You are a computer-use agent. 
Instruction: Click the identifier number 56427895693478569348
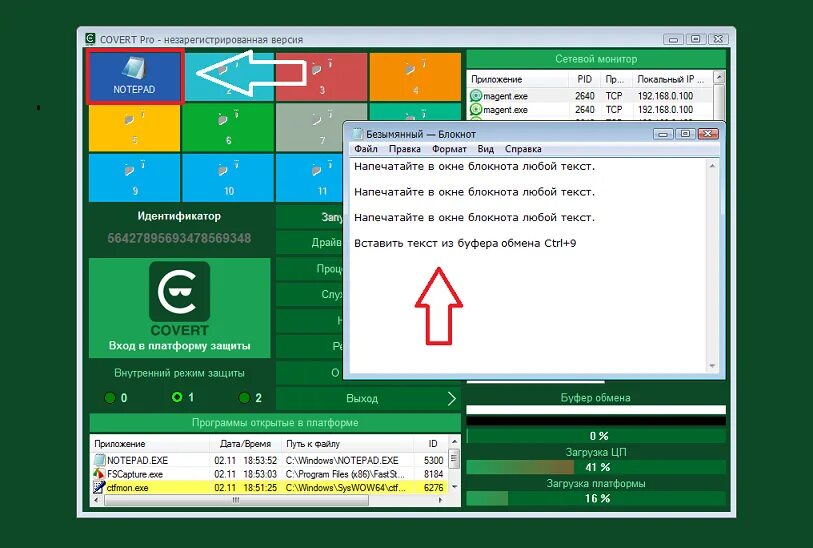coord(179,238)
